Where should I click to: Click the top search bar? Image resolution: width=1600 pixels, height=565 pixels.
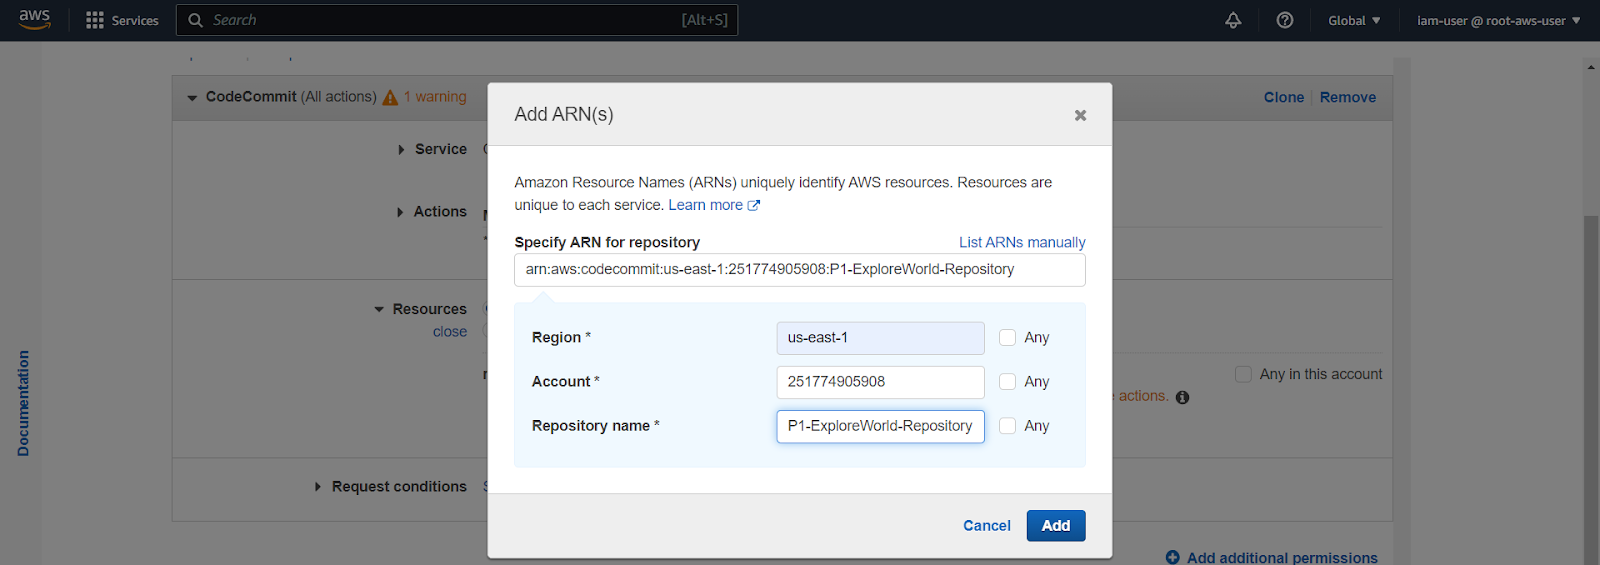tap(457, 20)
